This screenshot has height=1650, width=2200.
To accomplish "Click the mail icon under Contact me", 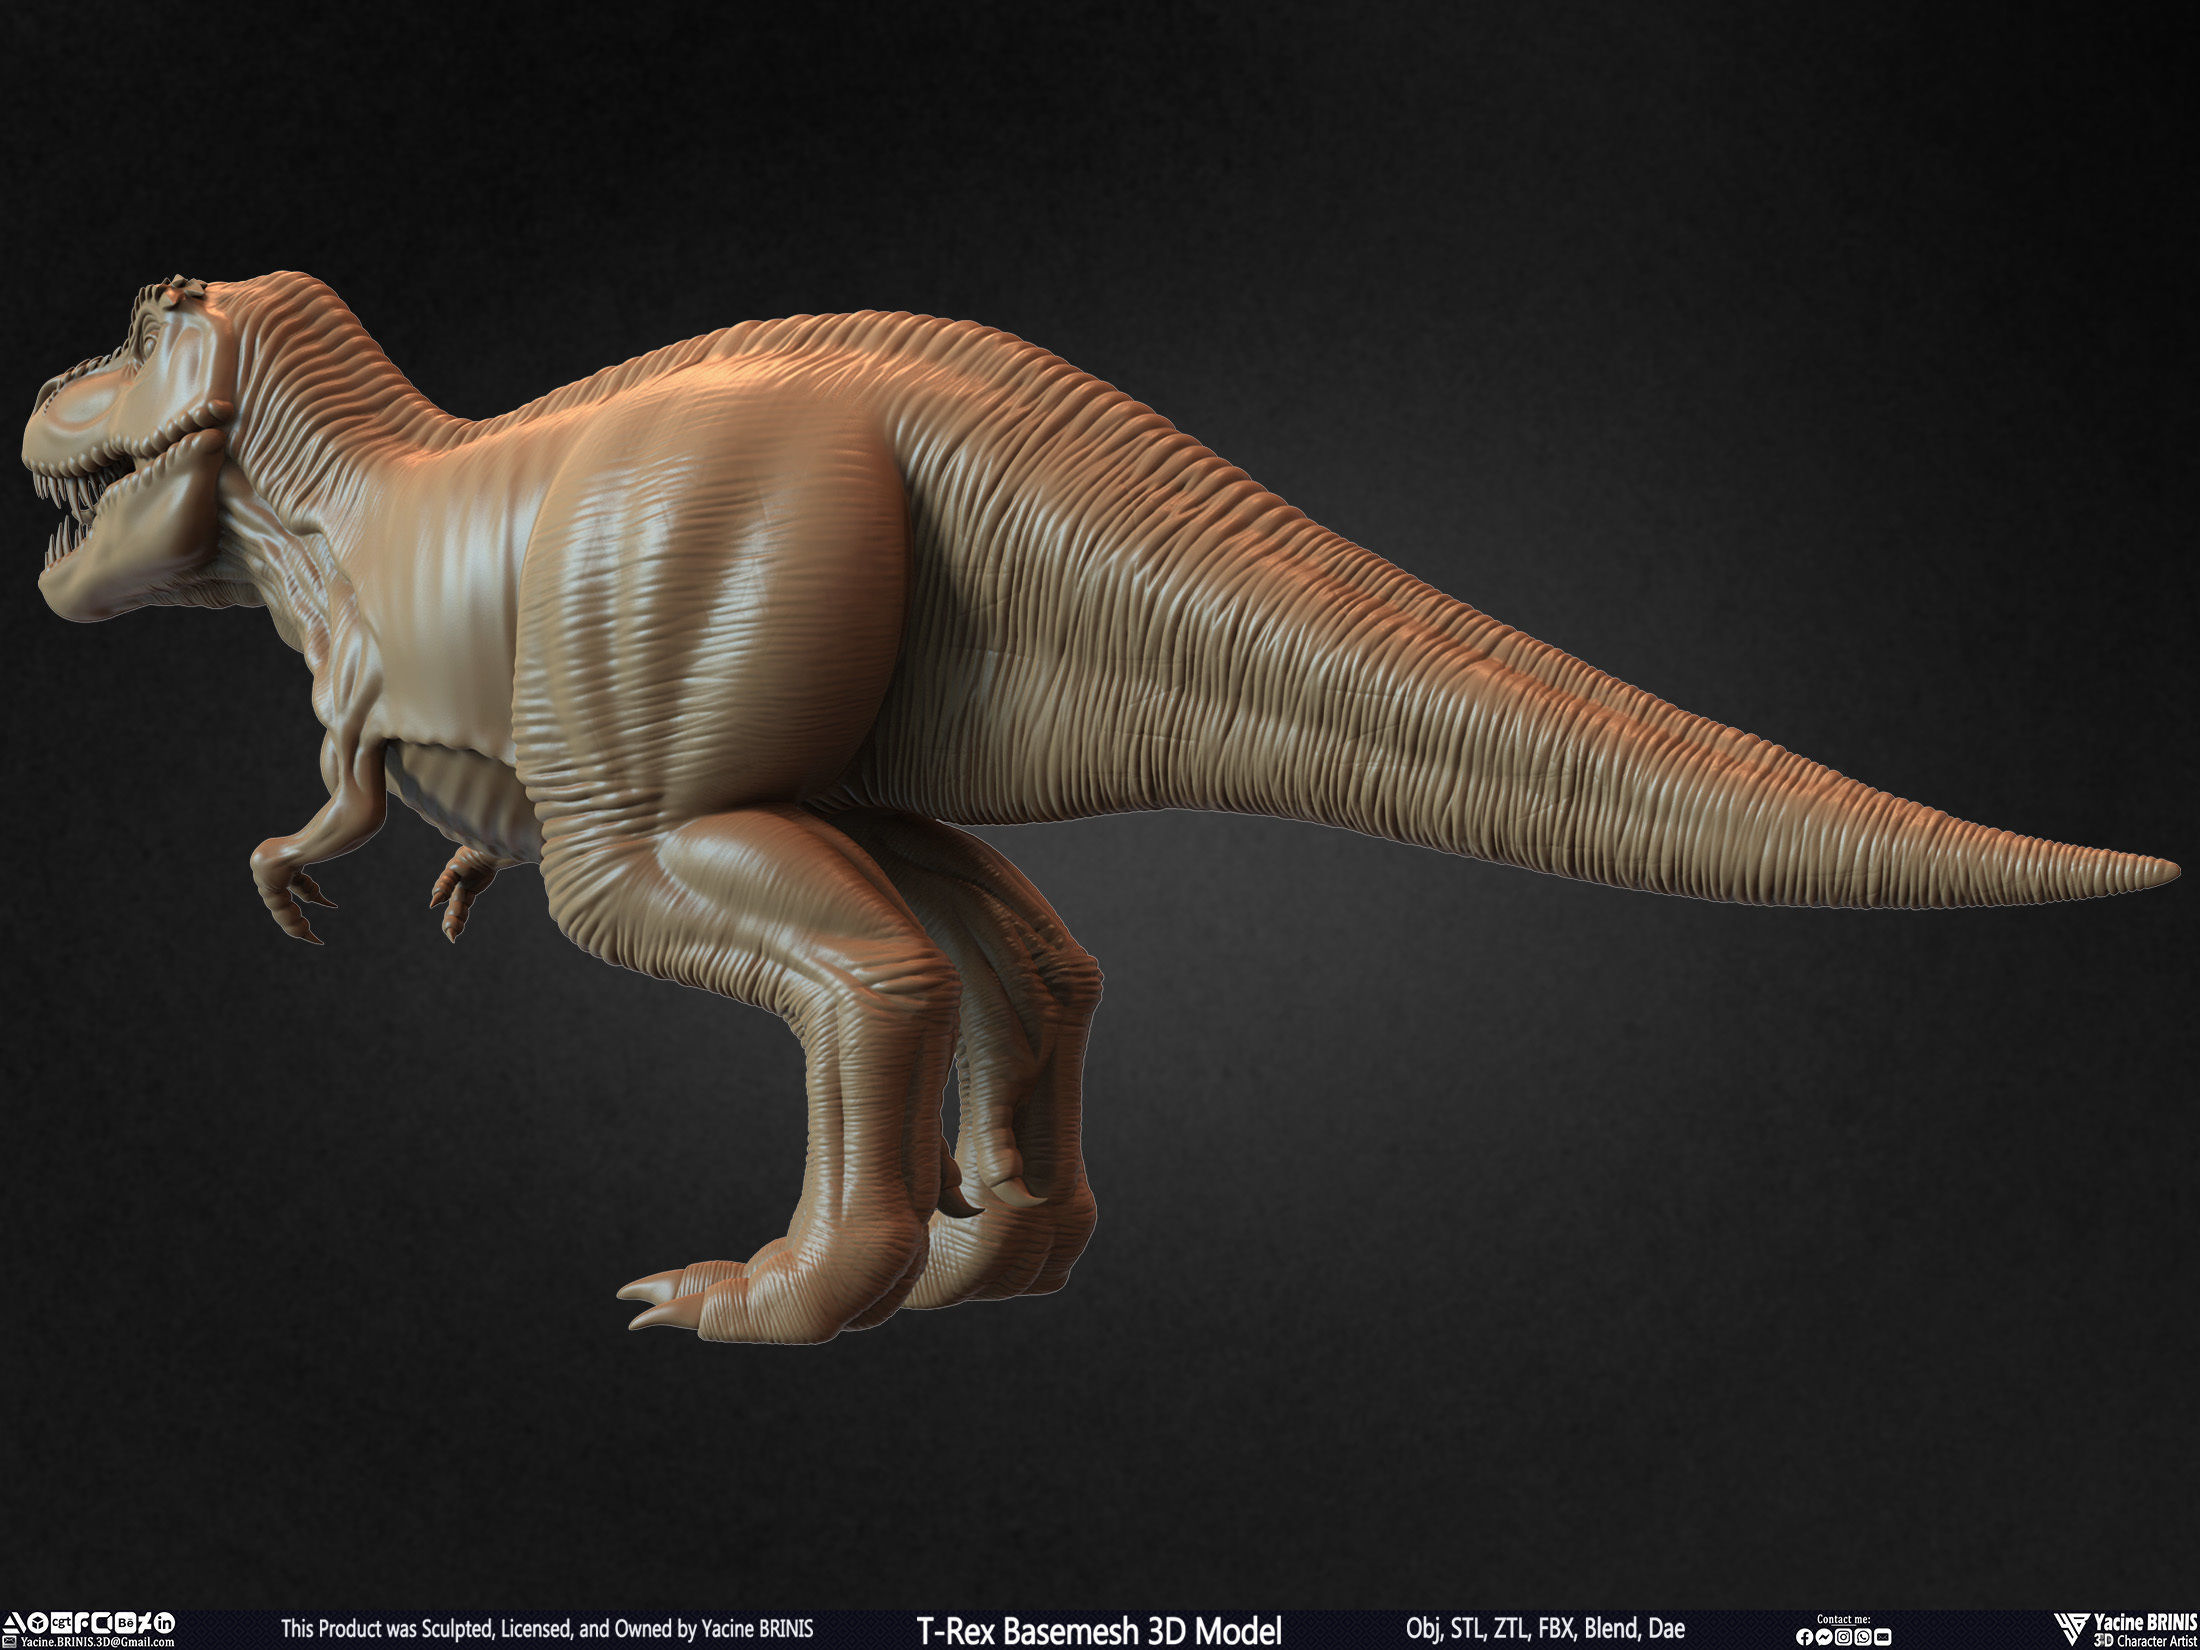I will click(1882, 1637).
